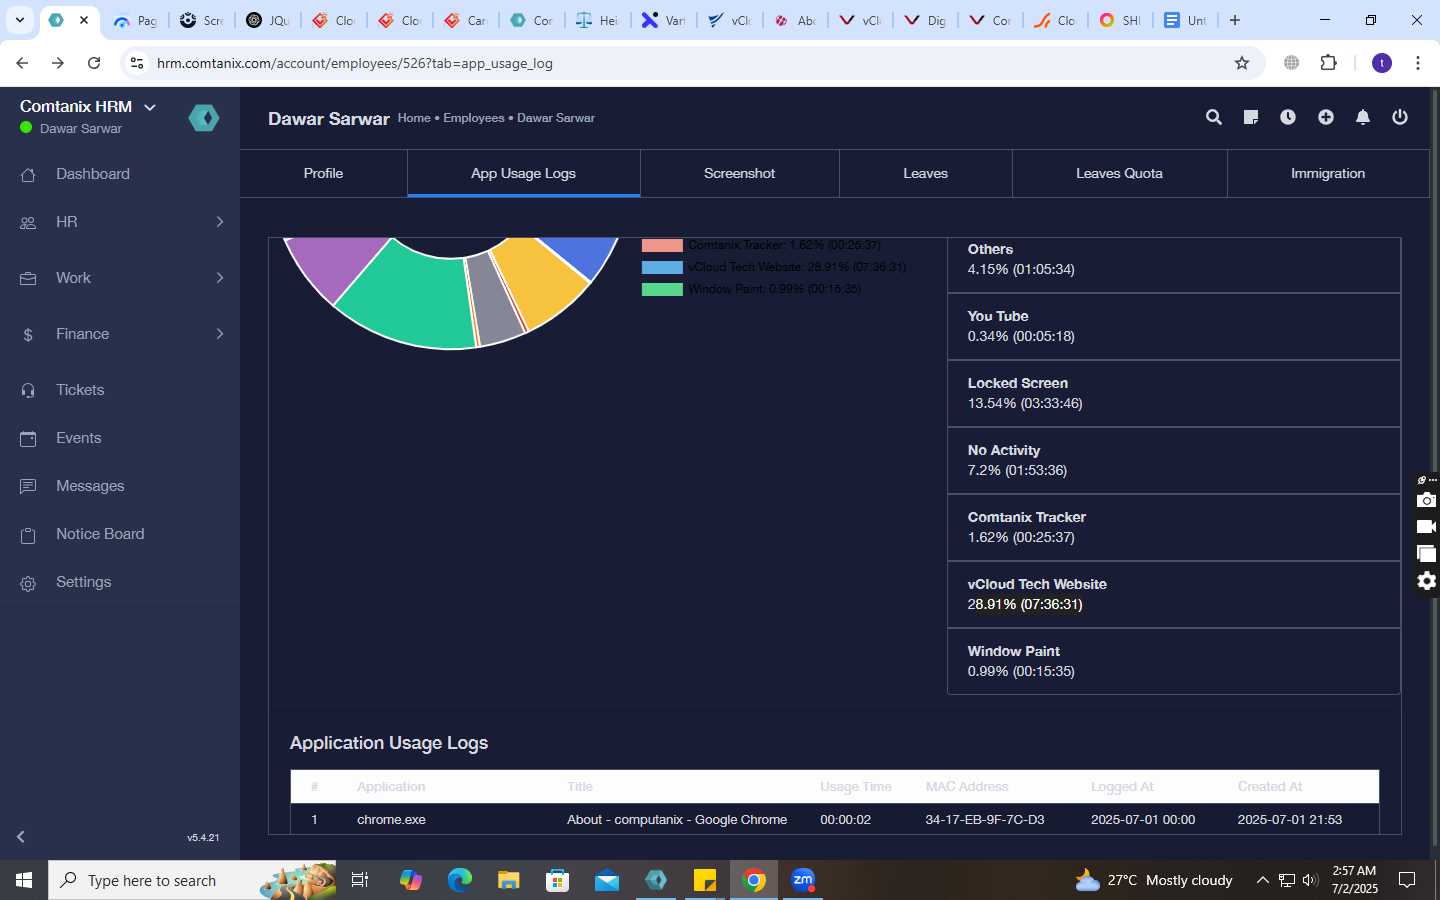The image size is (1440, 900).
Task: Click chrome.exe in usage logs table
Action: click(391, 819)
